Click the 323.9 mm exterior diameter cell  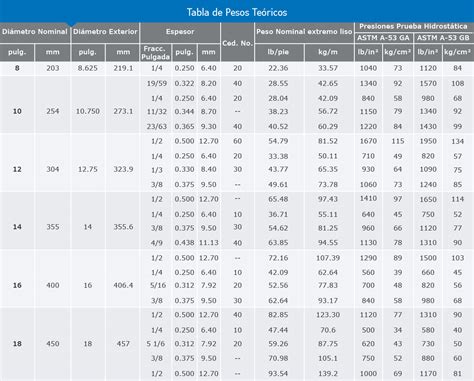(x=123, y=169)
